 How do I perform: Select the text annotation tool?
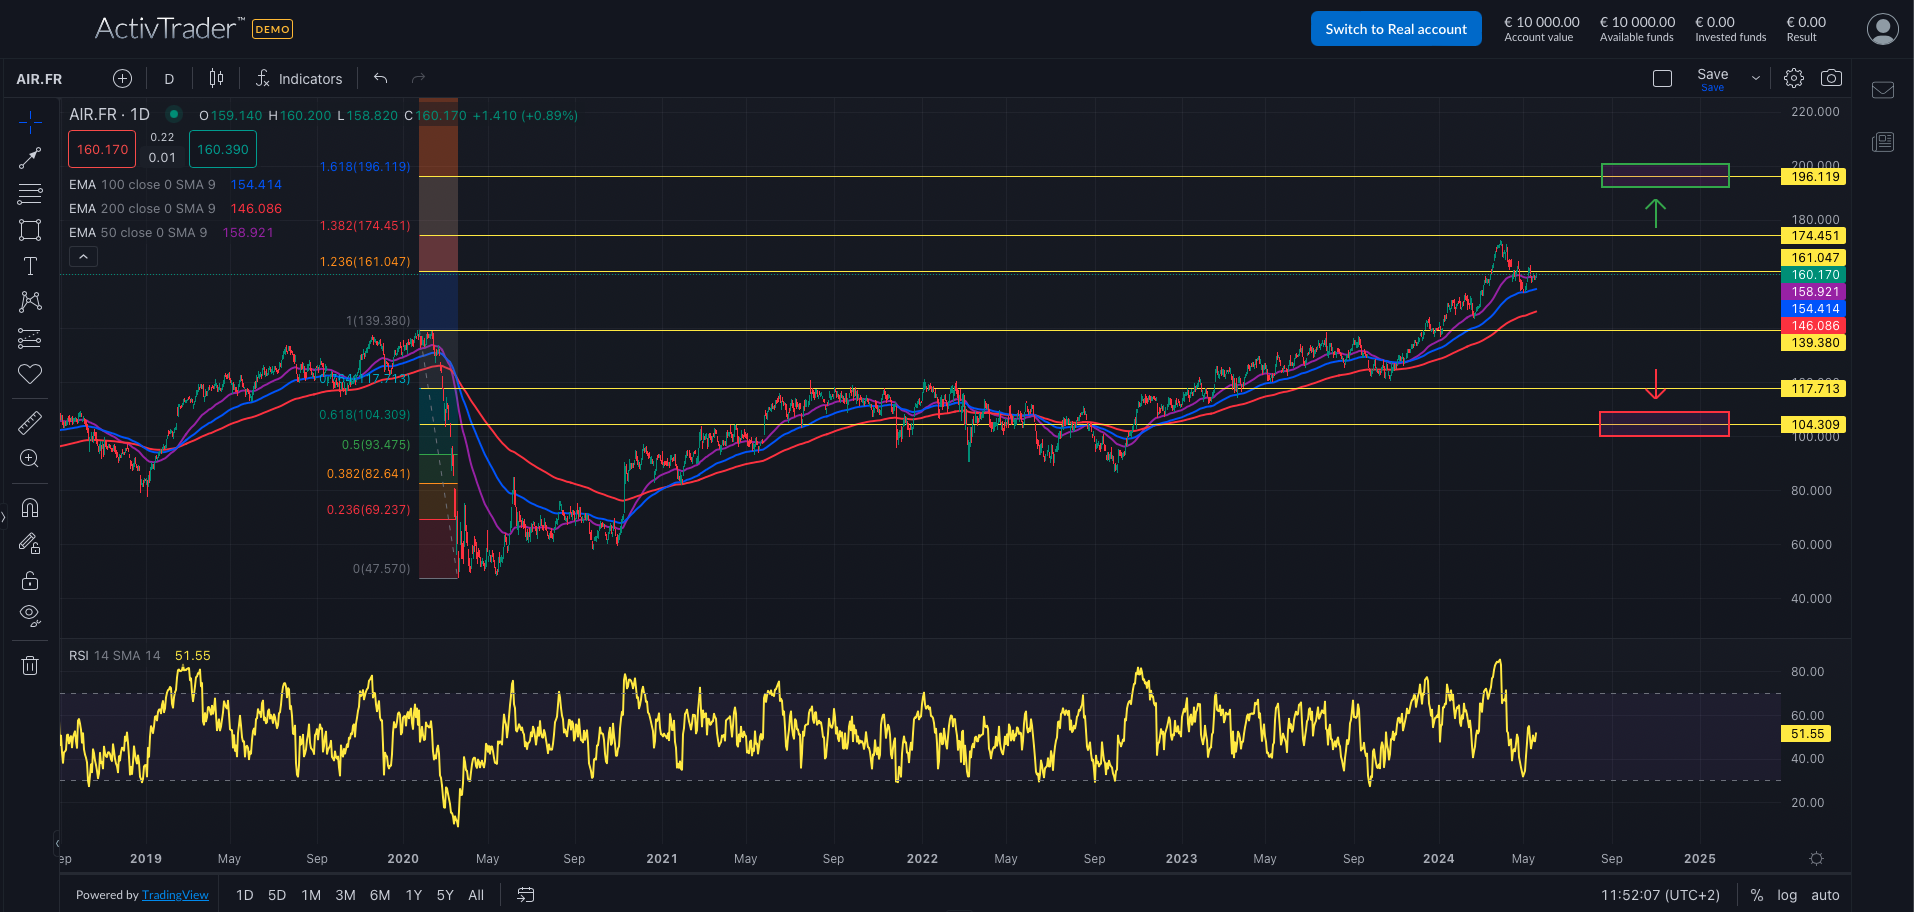tap(30, 266)
